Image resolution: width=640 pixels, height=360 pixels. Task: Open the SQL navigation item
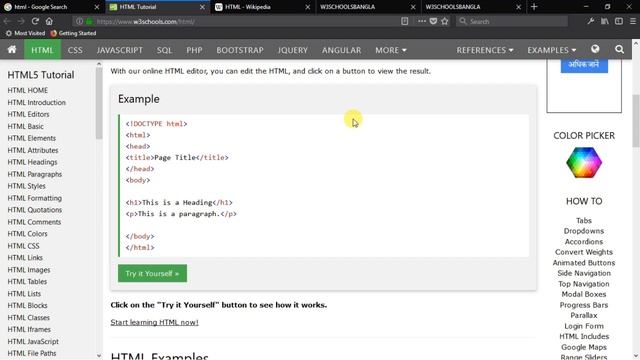click(164, 50)
